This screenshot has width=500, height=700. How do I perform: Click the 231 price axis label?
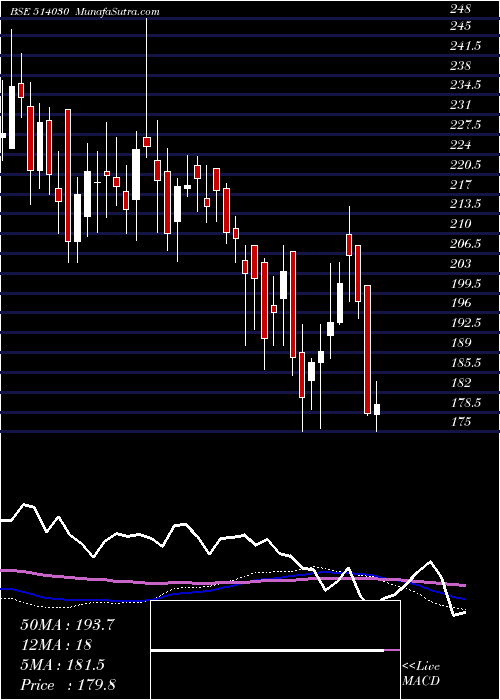coord(460,105)
